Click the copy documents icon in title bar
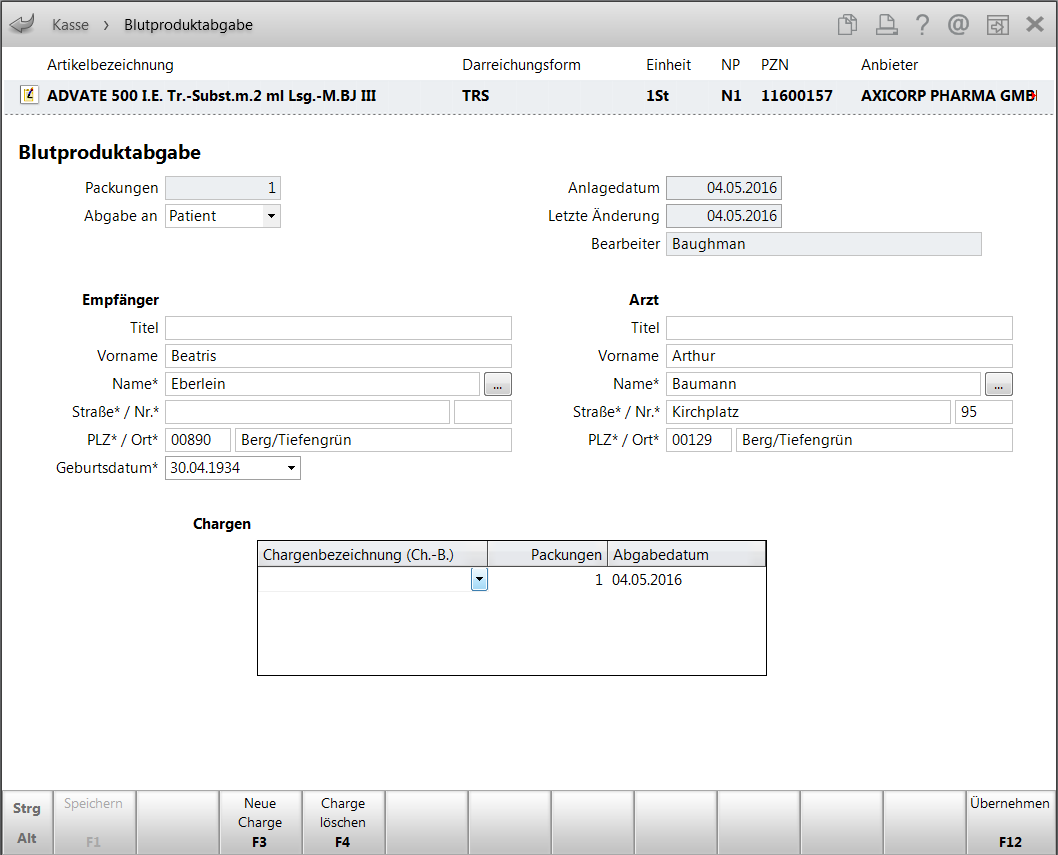This screenshot has height=855, width=1058. [848, 25]
